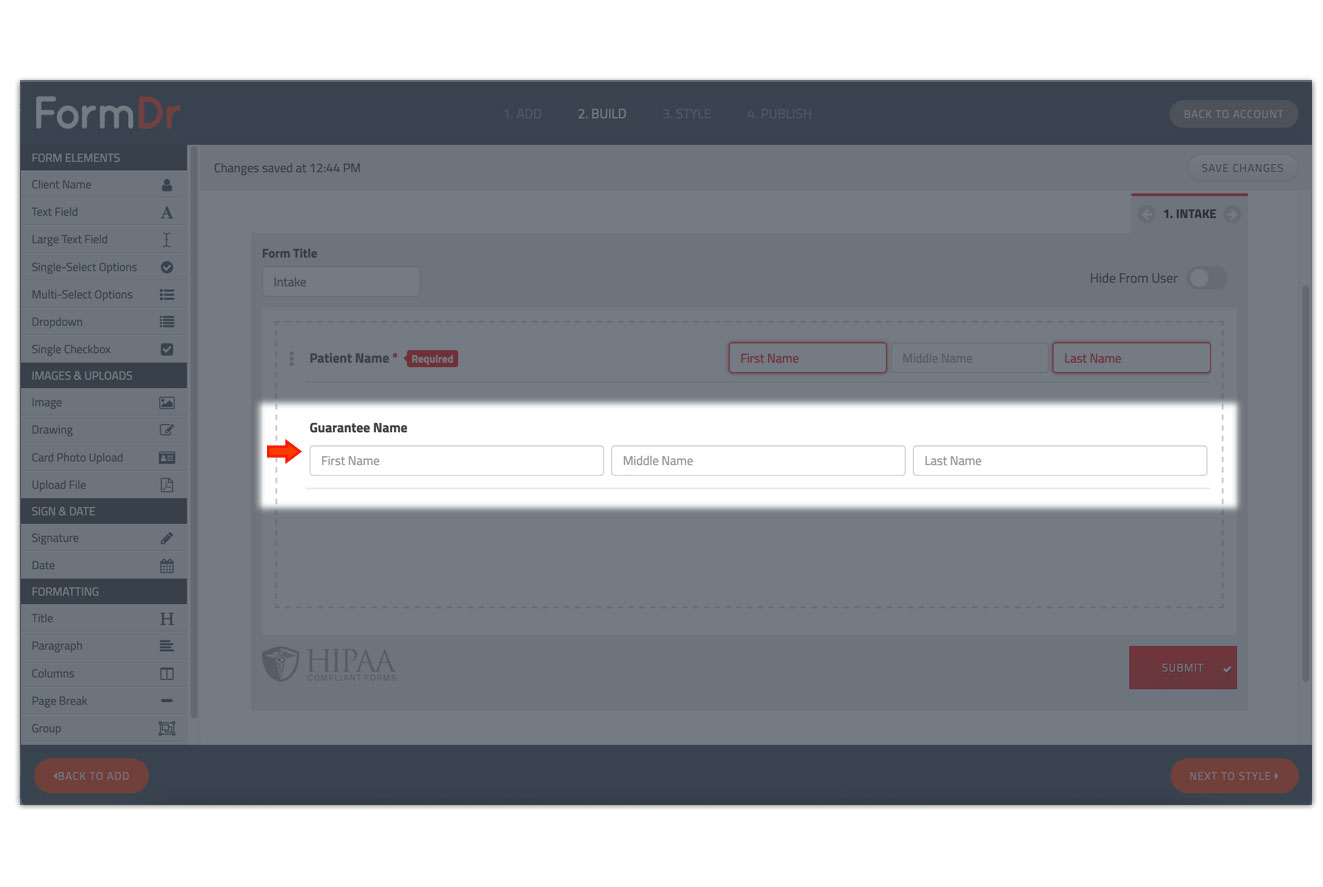The image size is (1323, 887).
Task: Click the Client Name person icon
Action: pos(167,185)
